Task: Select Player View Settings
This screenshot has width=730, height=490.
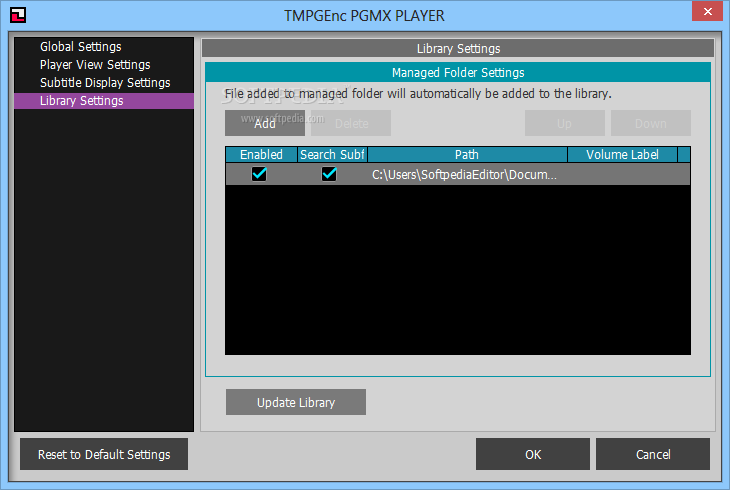Action: click(104, 65)
